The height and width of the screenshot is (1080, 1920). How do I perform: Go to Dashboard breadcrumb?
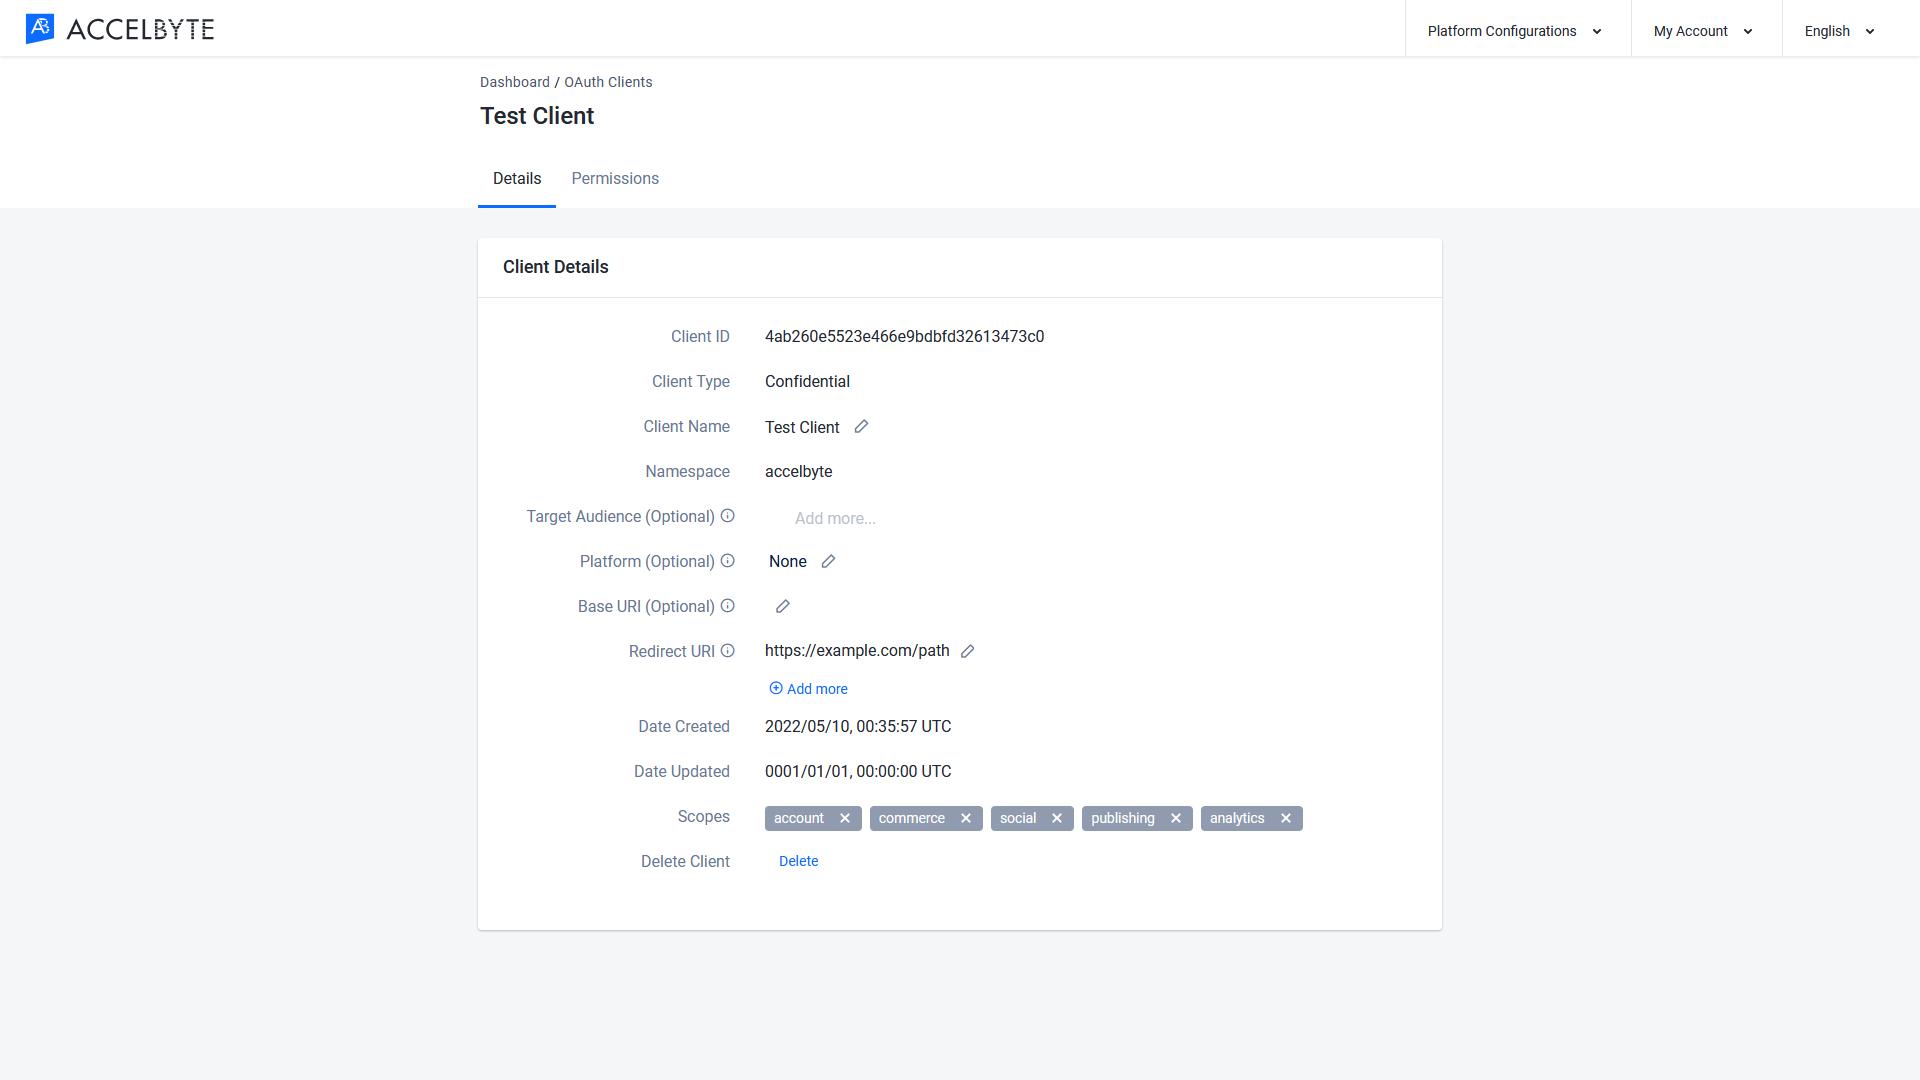pos(515,82)
